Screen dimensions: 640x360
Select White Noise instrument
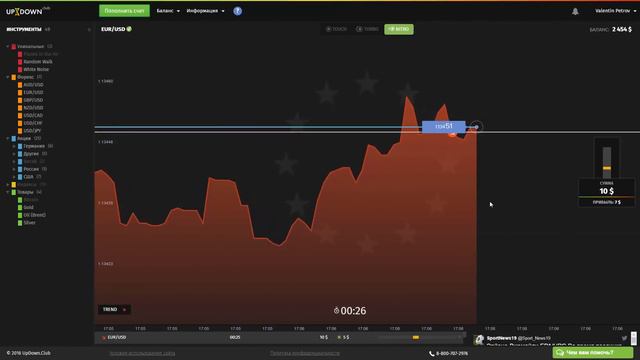tap(36, 69)
